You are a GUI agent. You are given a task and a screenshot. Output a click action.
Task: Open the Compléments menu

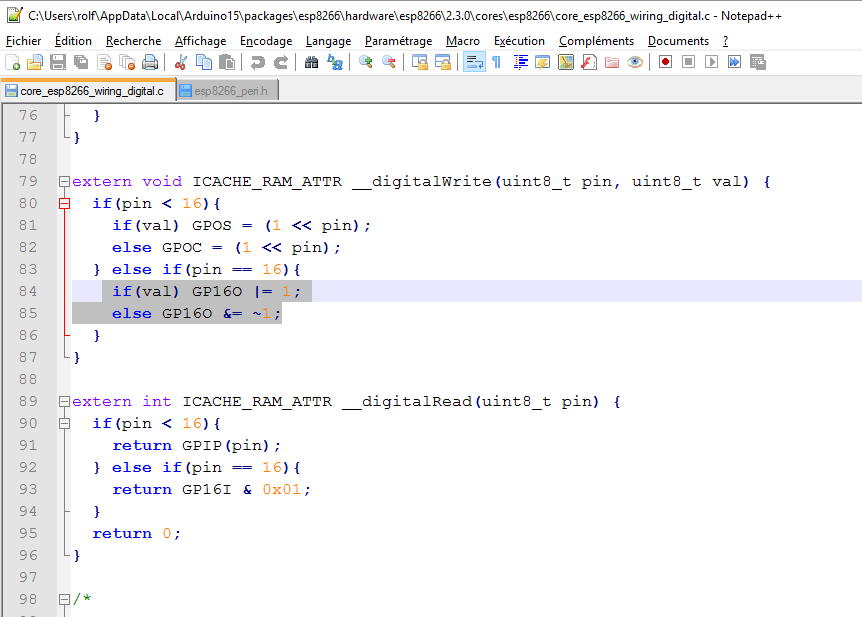(596, 41)
